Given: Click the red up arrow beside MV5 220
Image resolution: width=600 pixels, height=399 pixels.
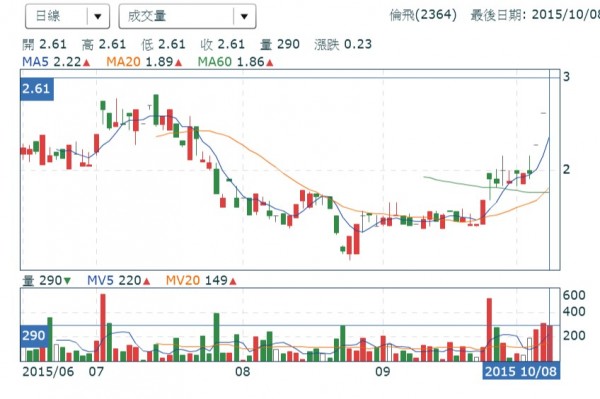Looking at the screenshot, I should pos(147,281).
